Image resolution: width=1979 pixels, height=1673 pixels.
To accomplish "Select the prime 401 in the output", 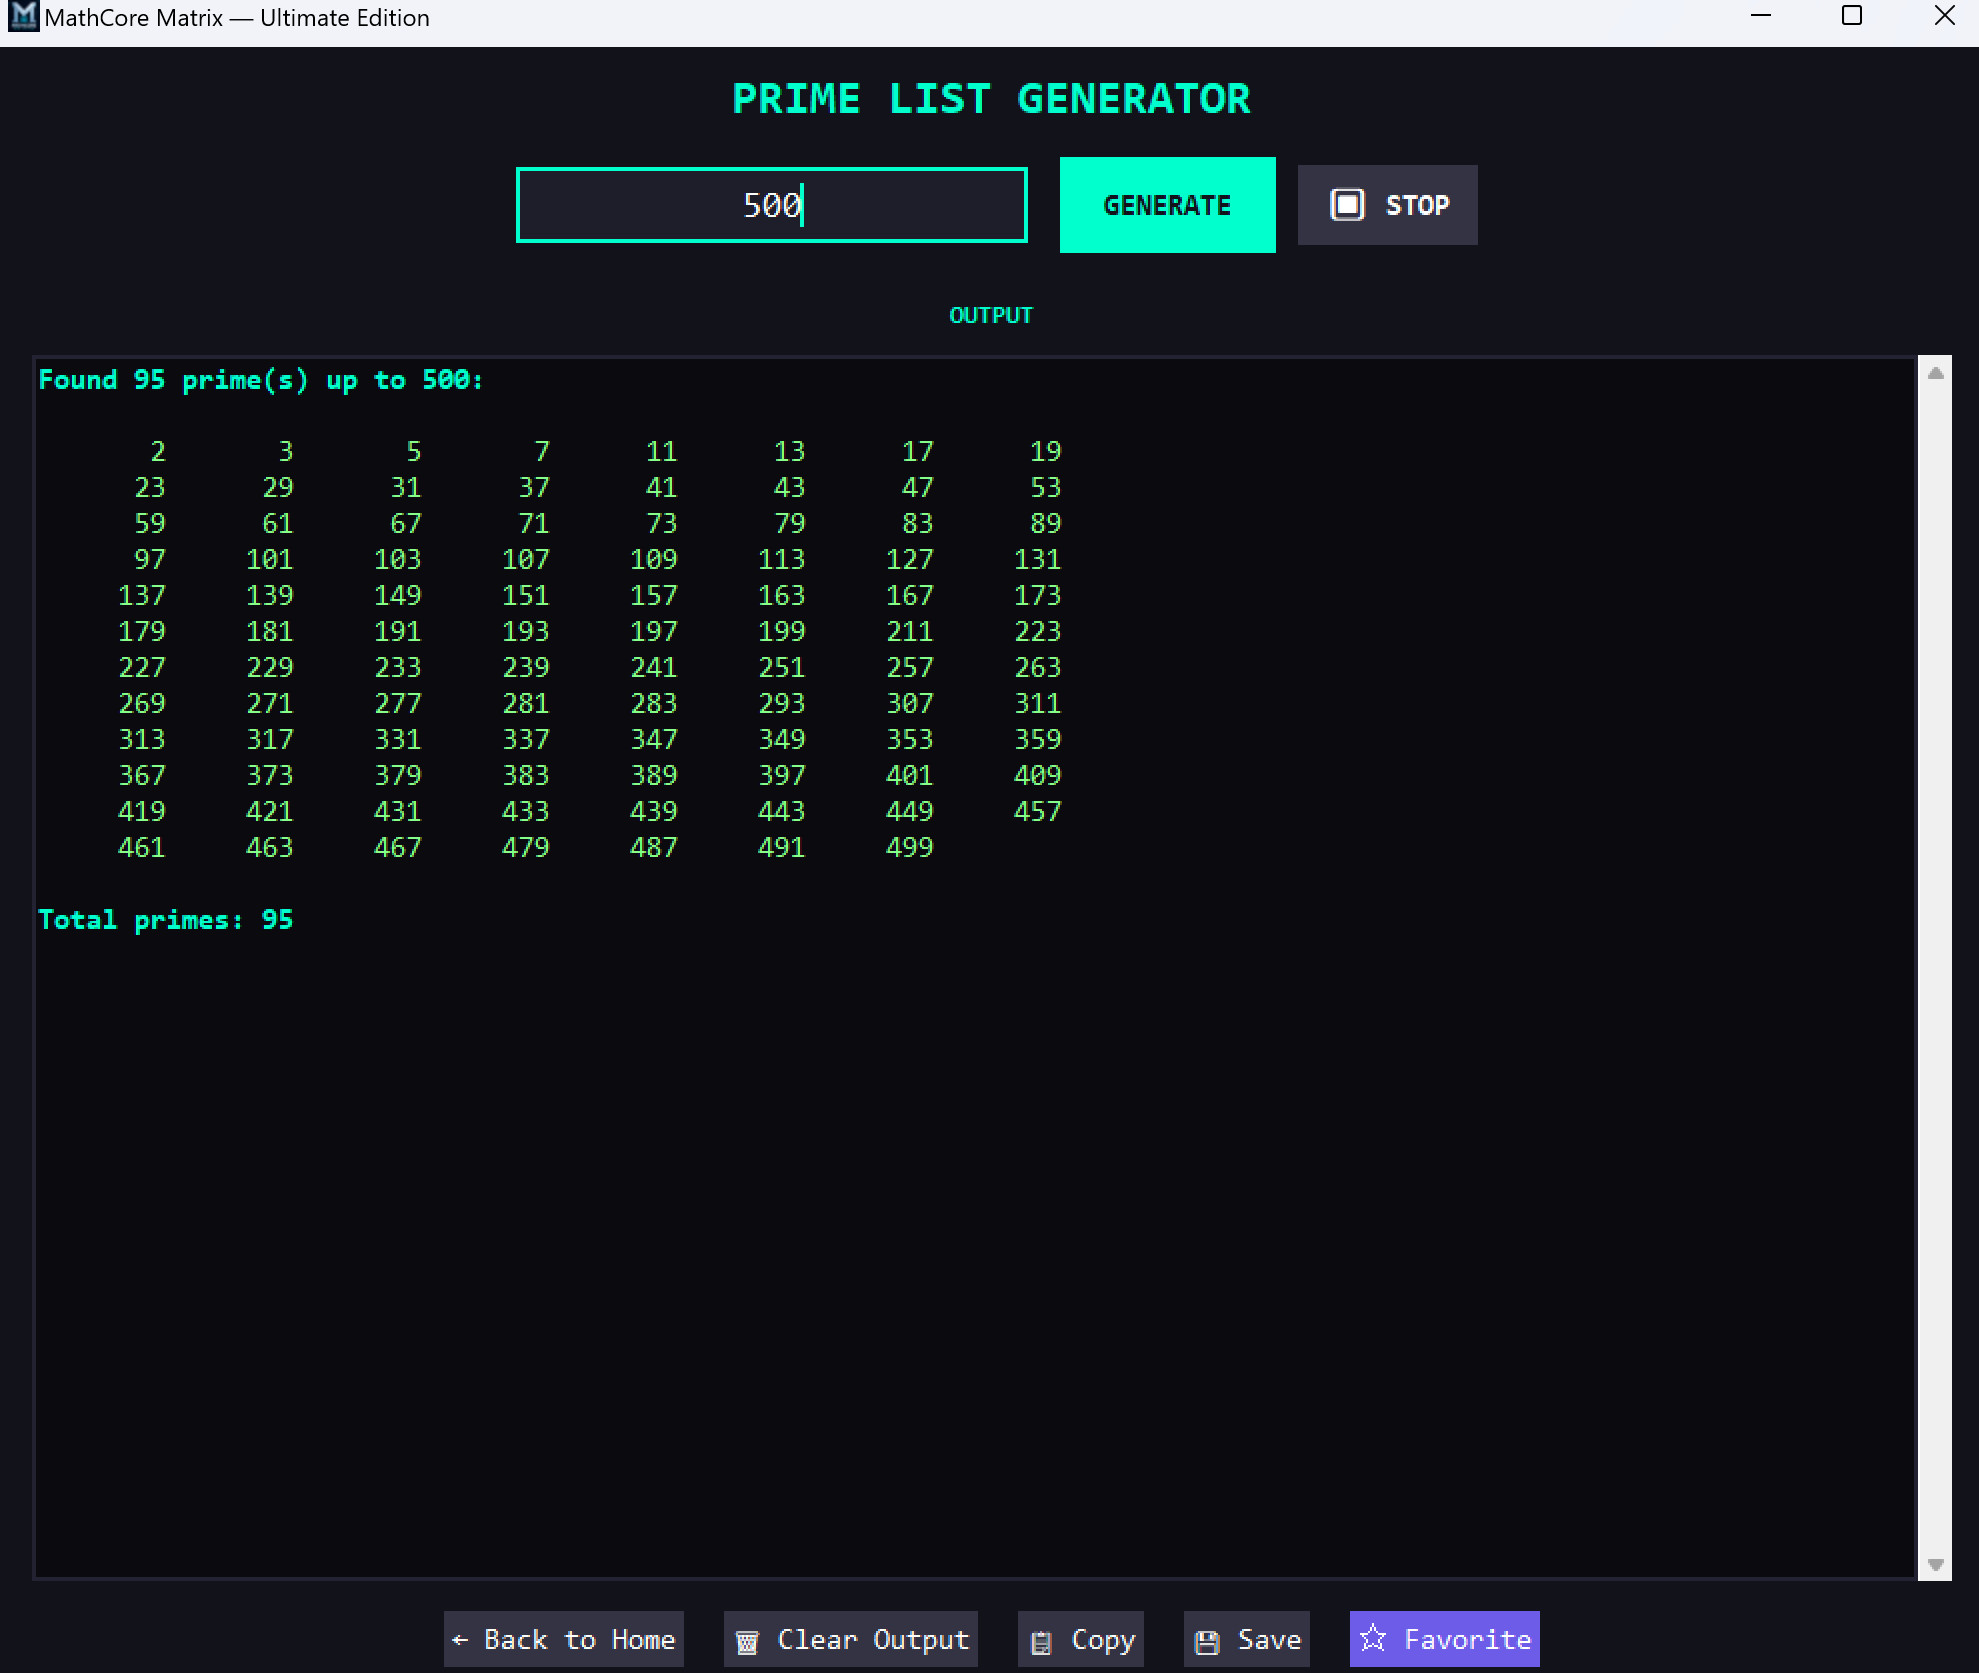I will 909,776.
